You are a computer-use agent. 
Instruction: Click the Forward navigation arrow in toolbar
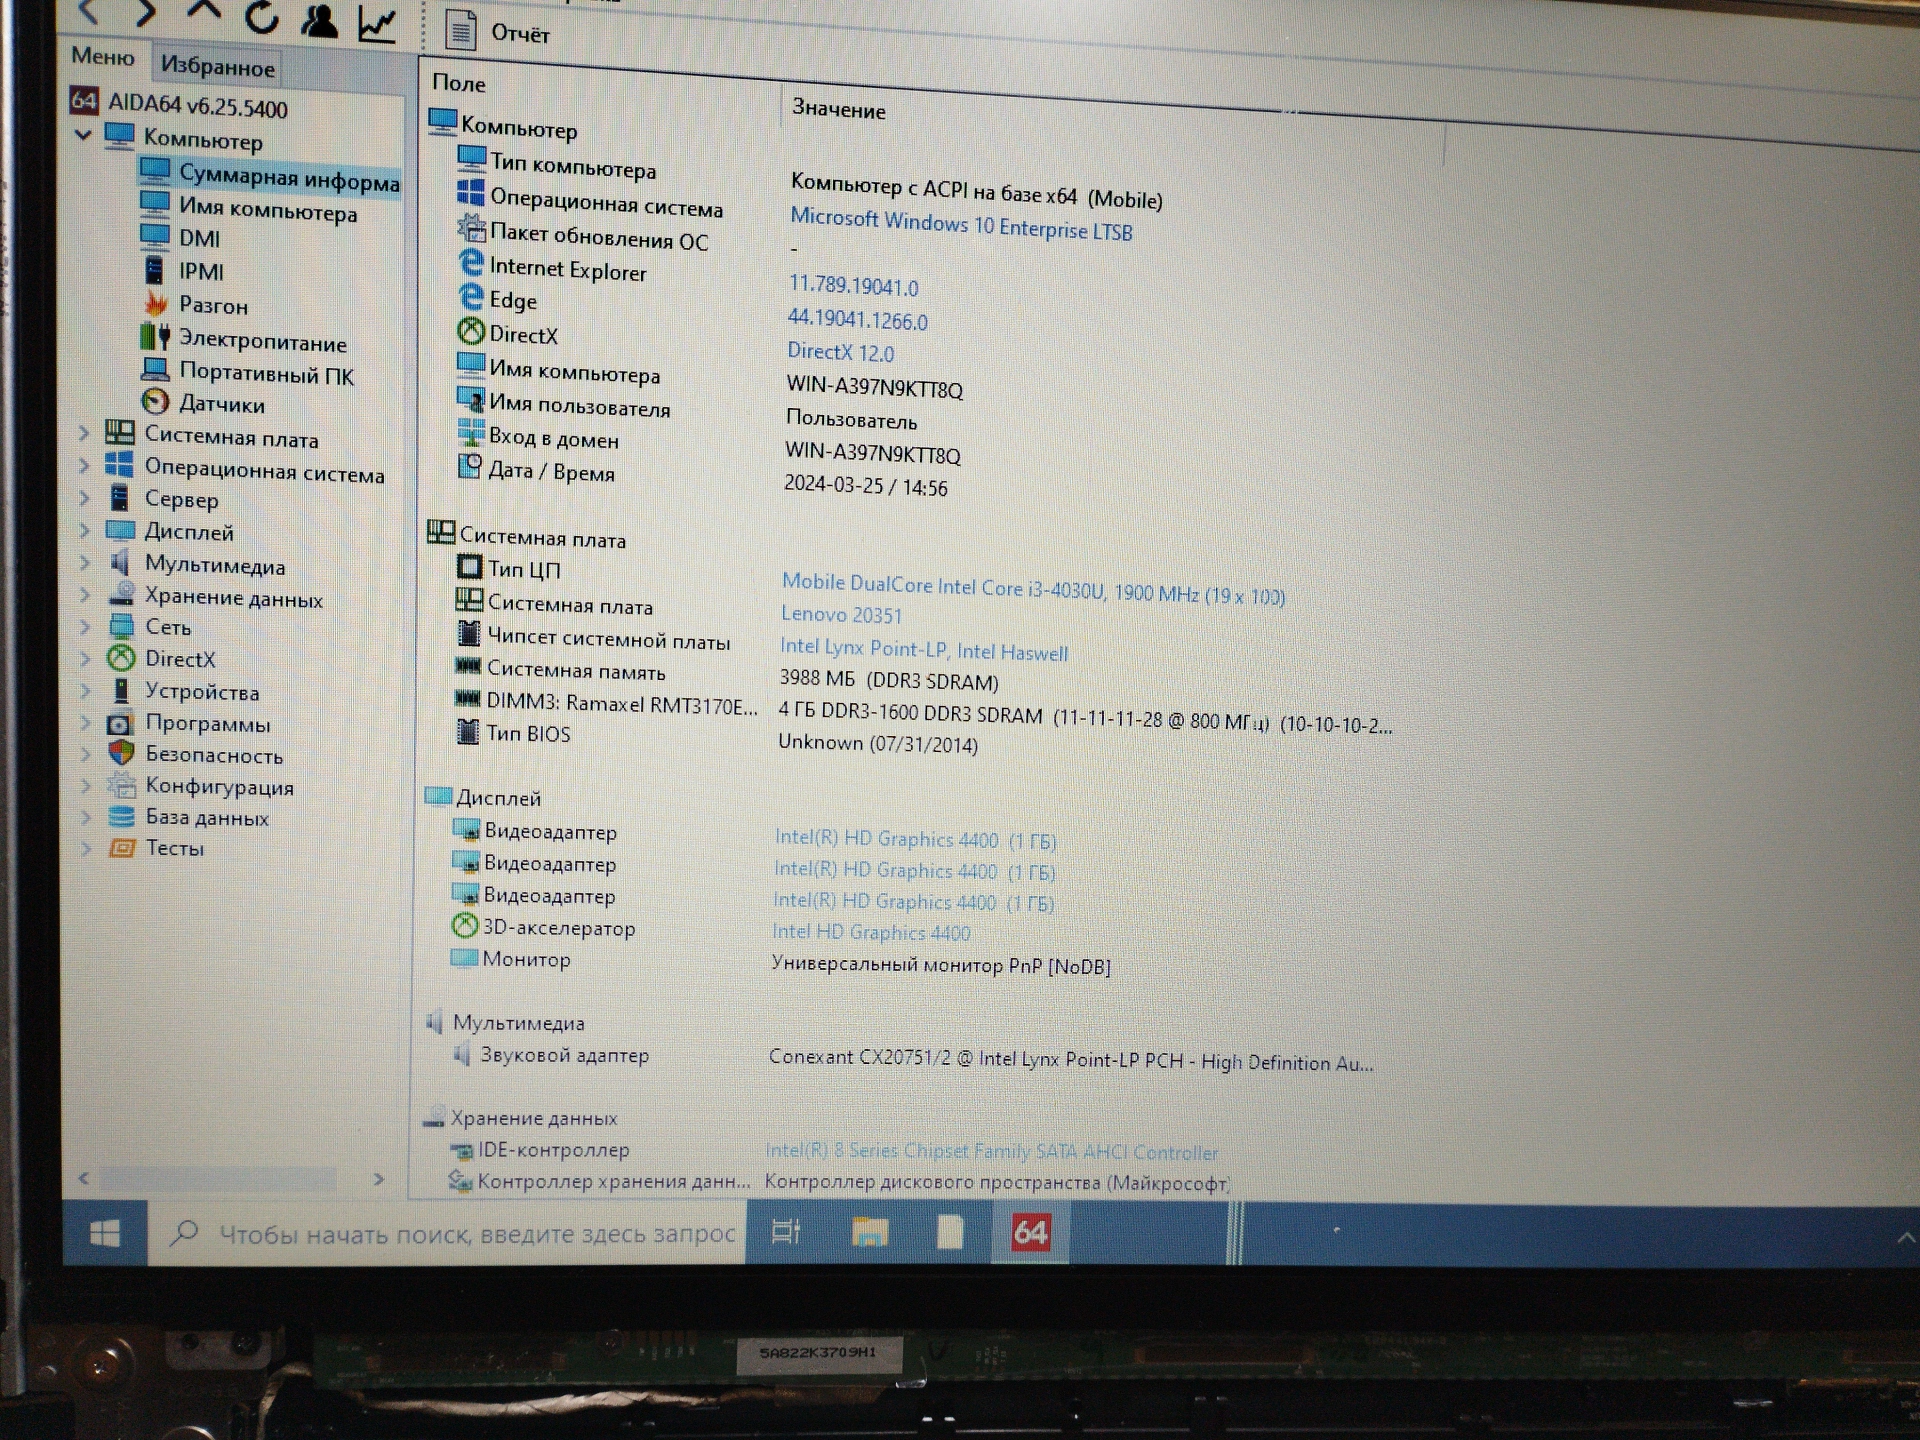(x=145, y=13)
